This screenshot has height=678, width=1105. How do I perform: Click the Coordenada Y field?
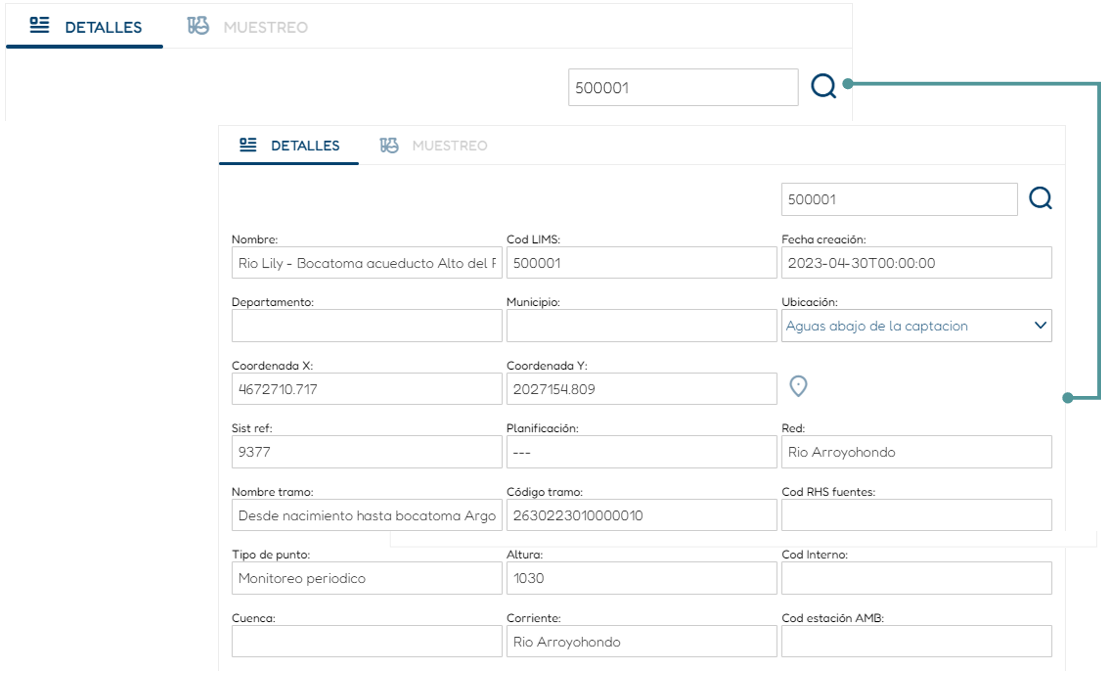641,389
